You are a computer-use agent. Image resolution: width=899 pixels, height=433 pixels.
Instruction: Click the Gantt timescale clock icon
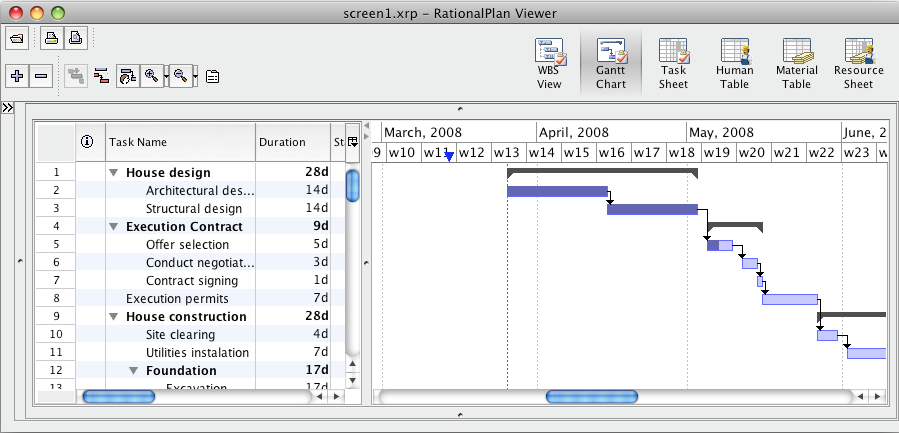click(127, 76)
